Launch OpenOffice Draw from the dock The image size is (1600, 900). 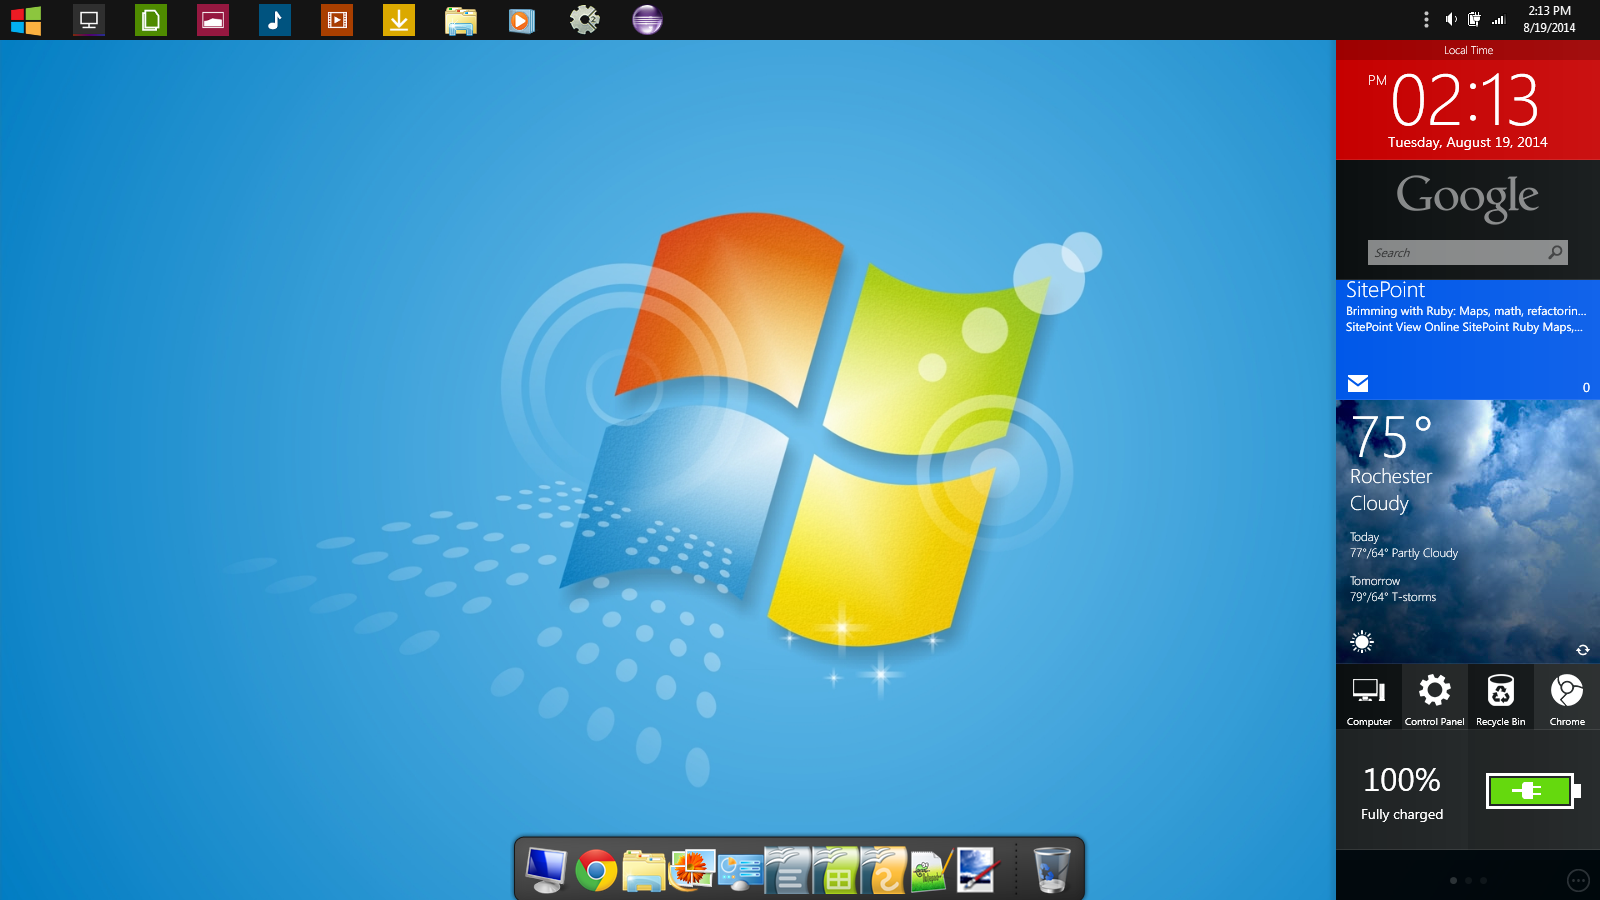coord(884,869)
